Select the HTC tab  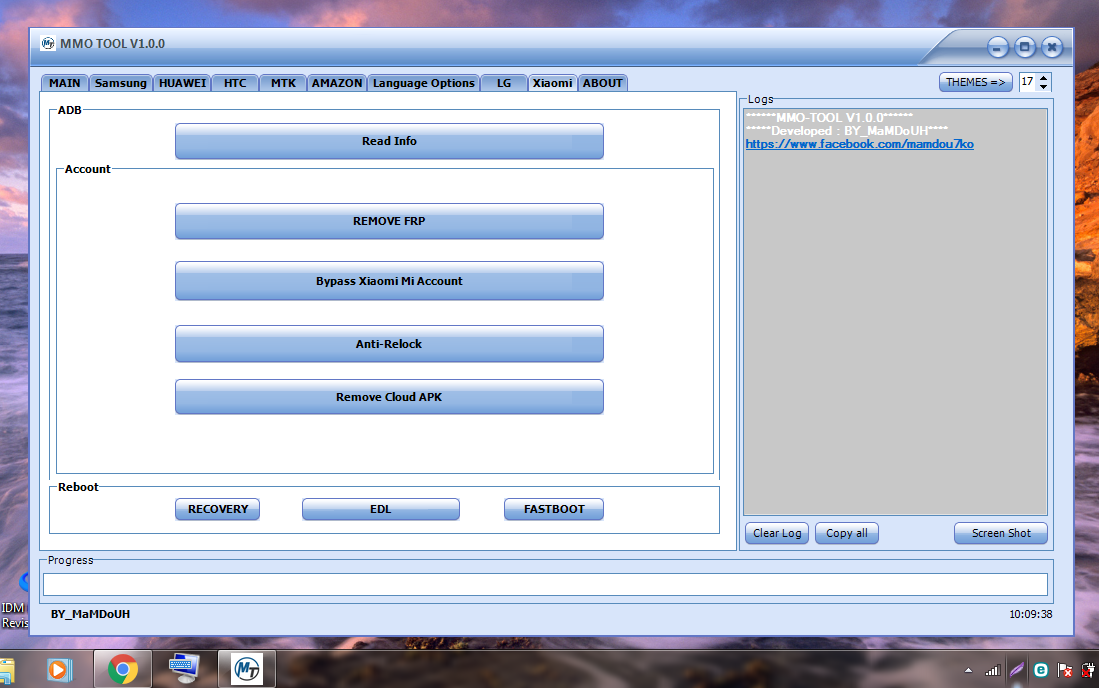click(x=235, y=83)
